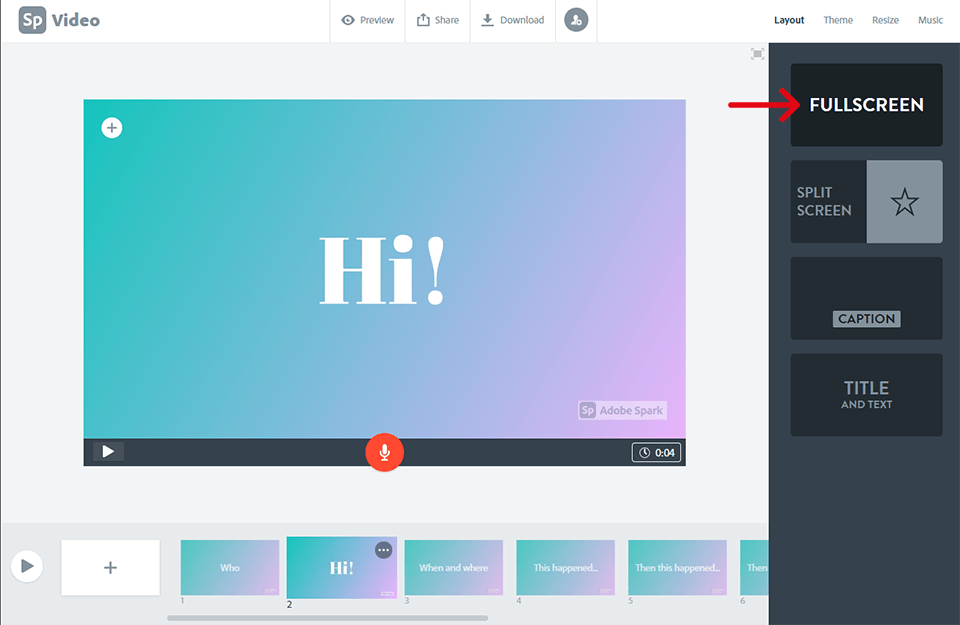Open the options menu on the 'Hi!' slide

[x=383, y=550]
